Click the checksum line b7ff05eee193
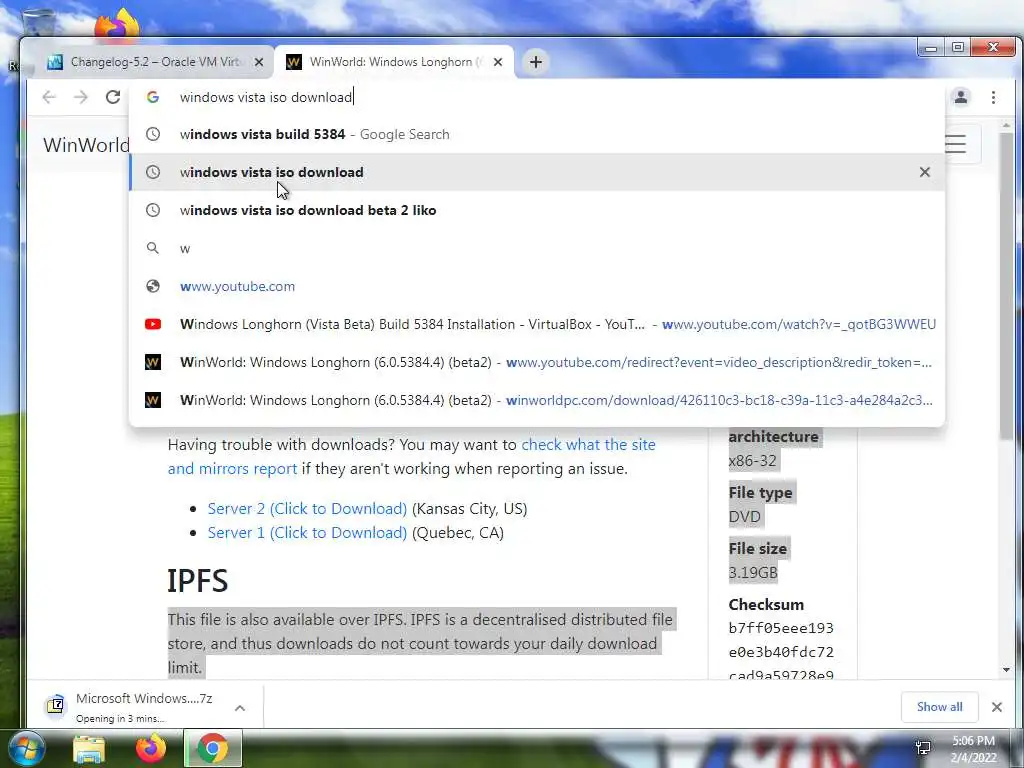 click(781, 628)
